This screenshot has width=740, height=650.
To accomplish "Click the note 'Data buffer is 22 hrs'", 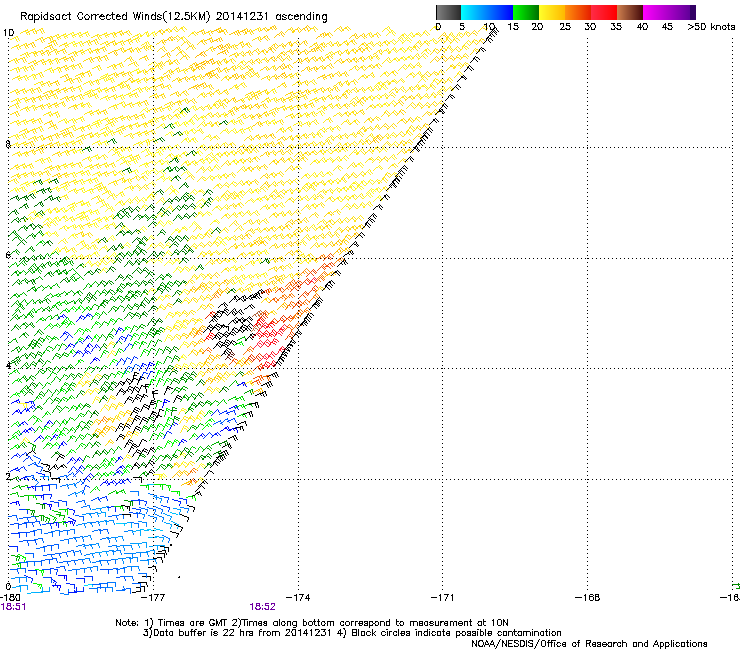I will pyautogui.click(x=203, y=633).
